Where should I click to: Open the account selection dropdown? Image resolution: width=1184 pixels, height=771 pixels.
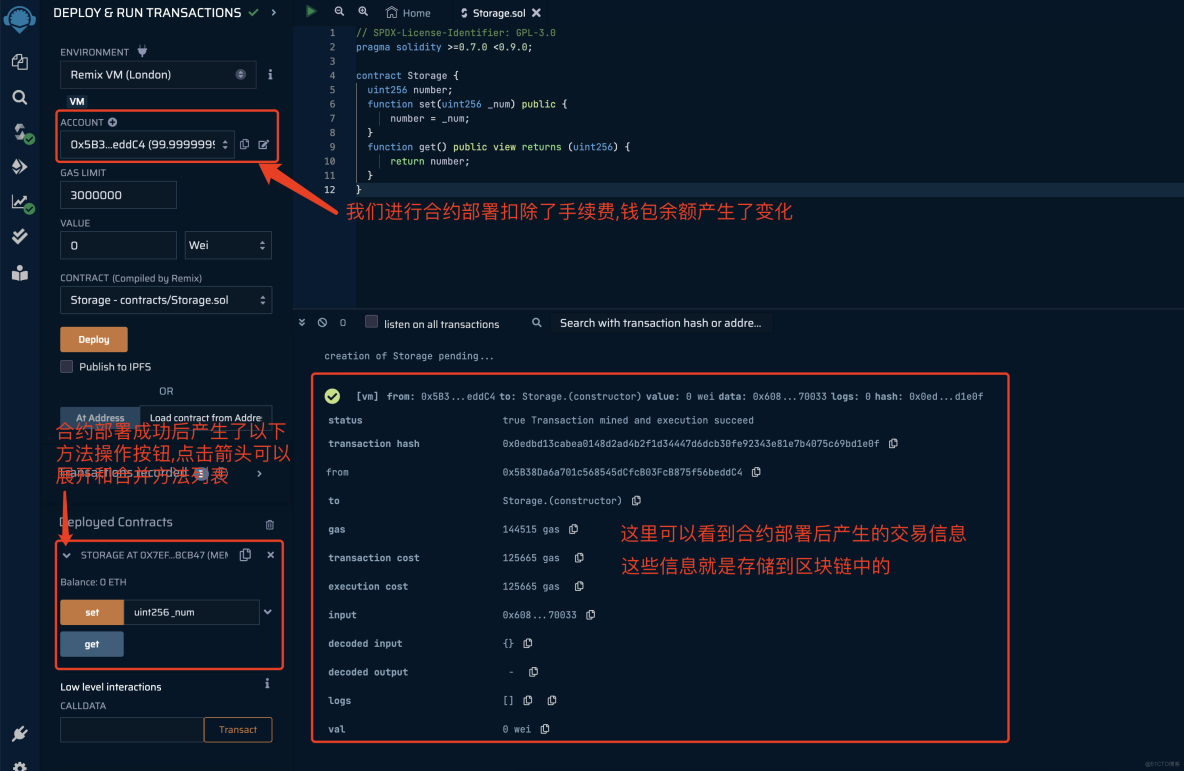point(147,144)
